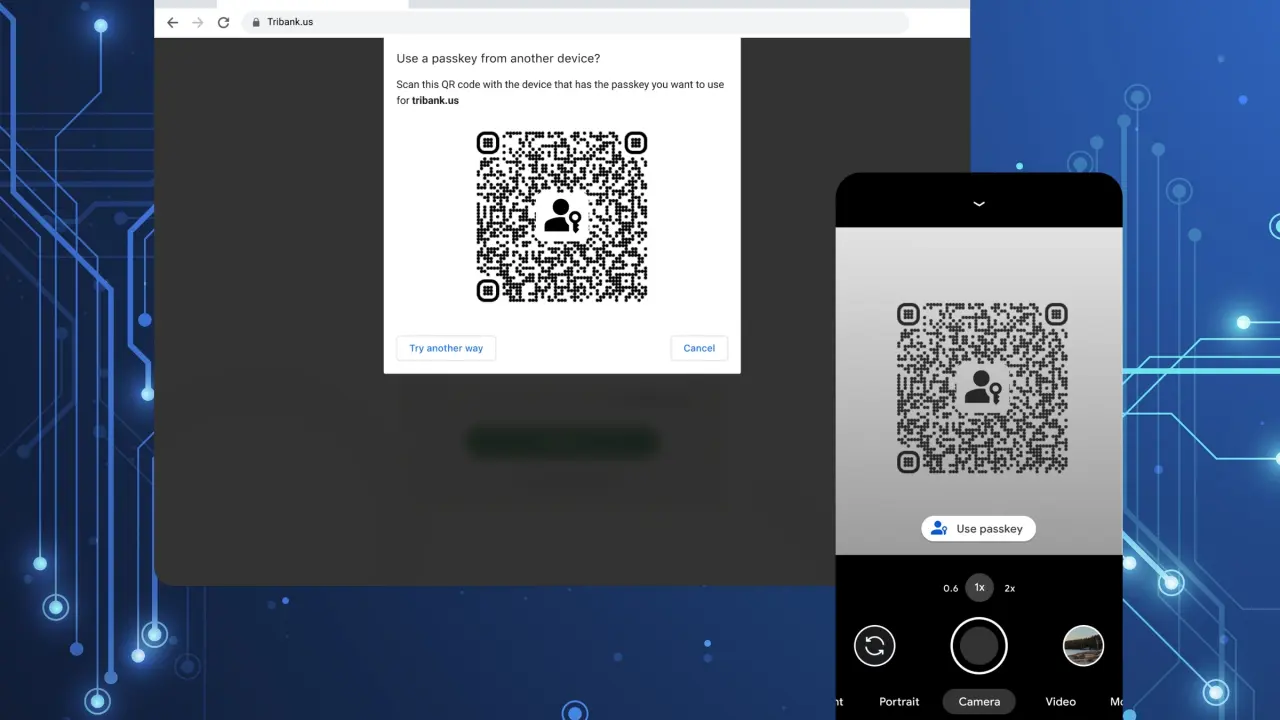Screen dimensions: 1280x720
Task: Click the browser forward arrow
Action: pos(198,22)
